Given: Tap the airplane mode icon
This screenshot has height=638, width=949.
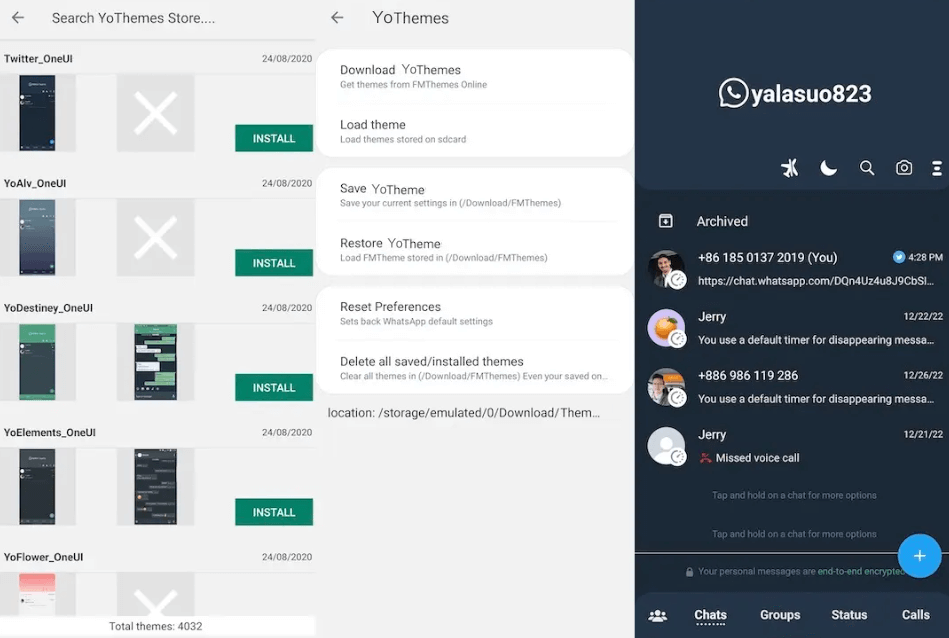Looking at the screenshot, I should tap(790, 168).
